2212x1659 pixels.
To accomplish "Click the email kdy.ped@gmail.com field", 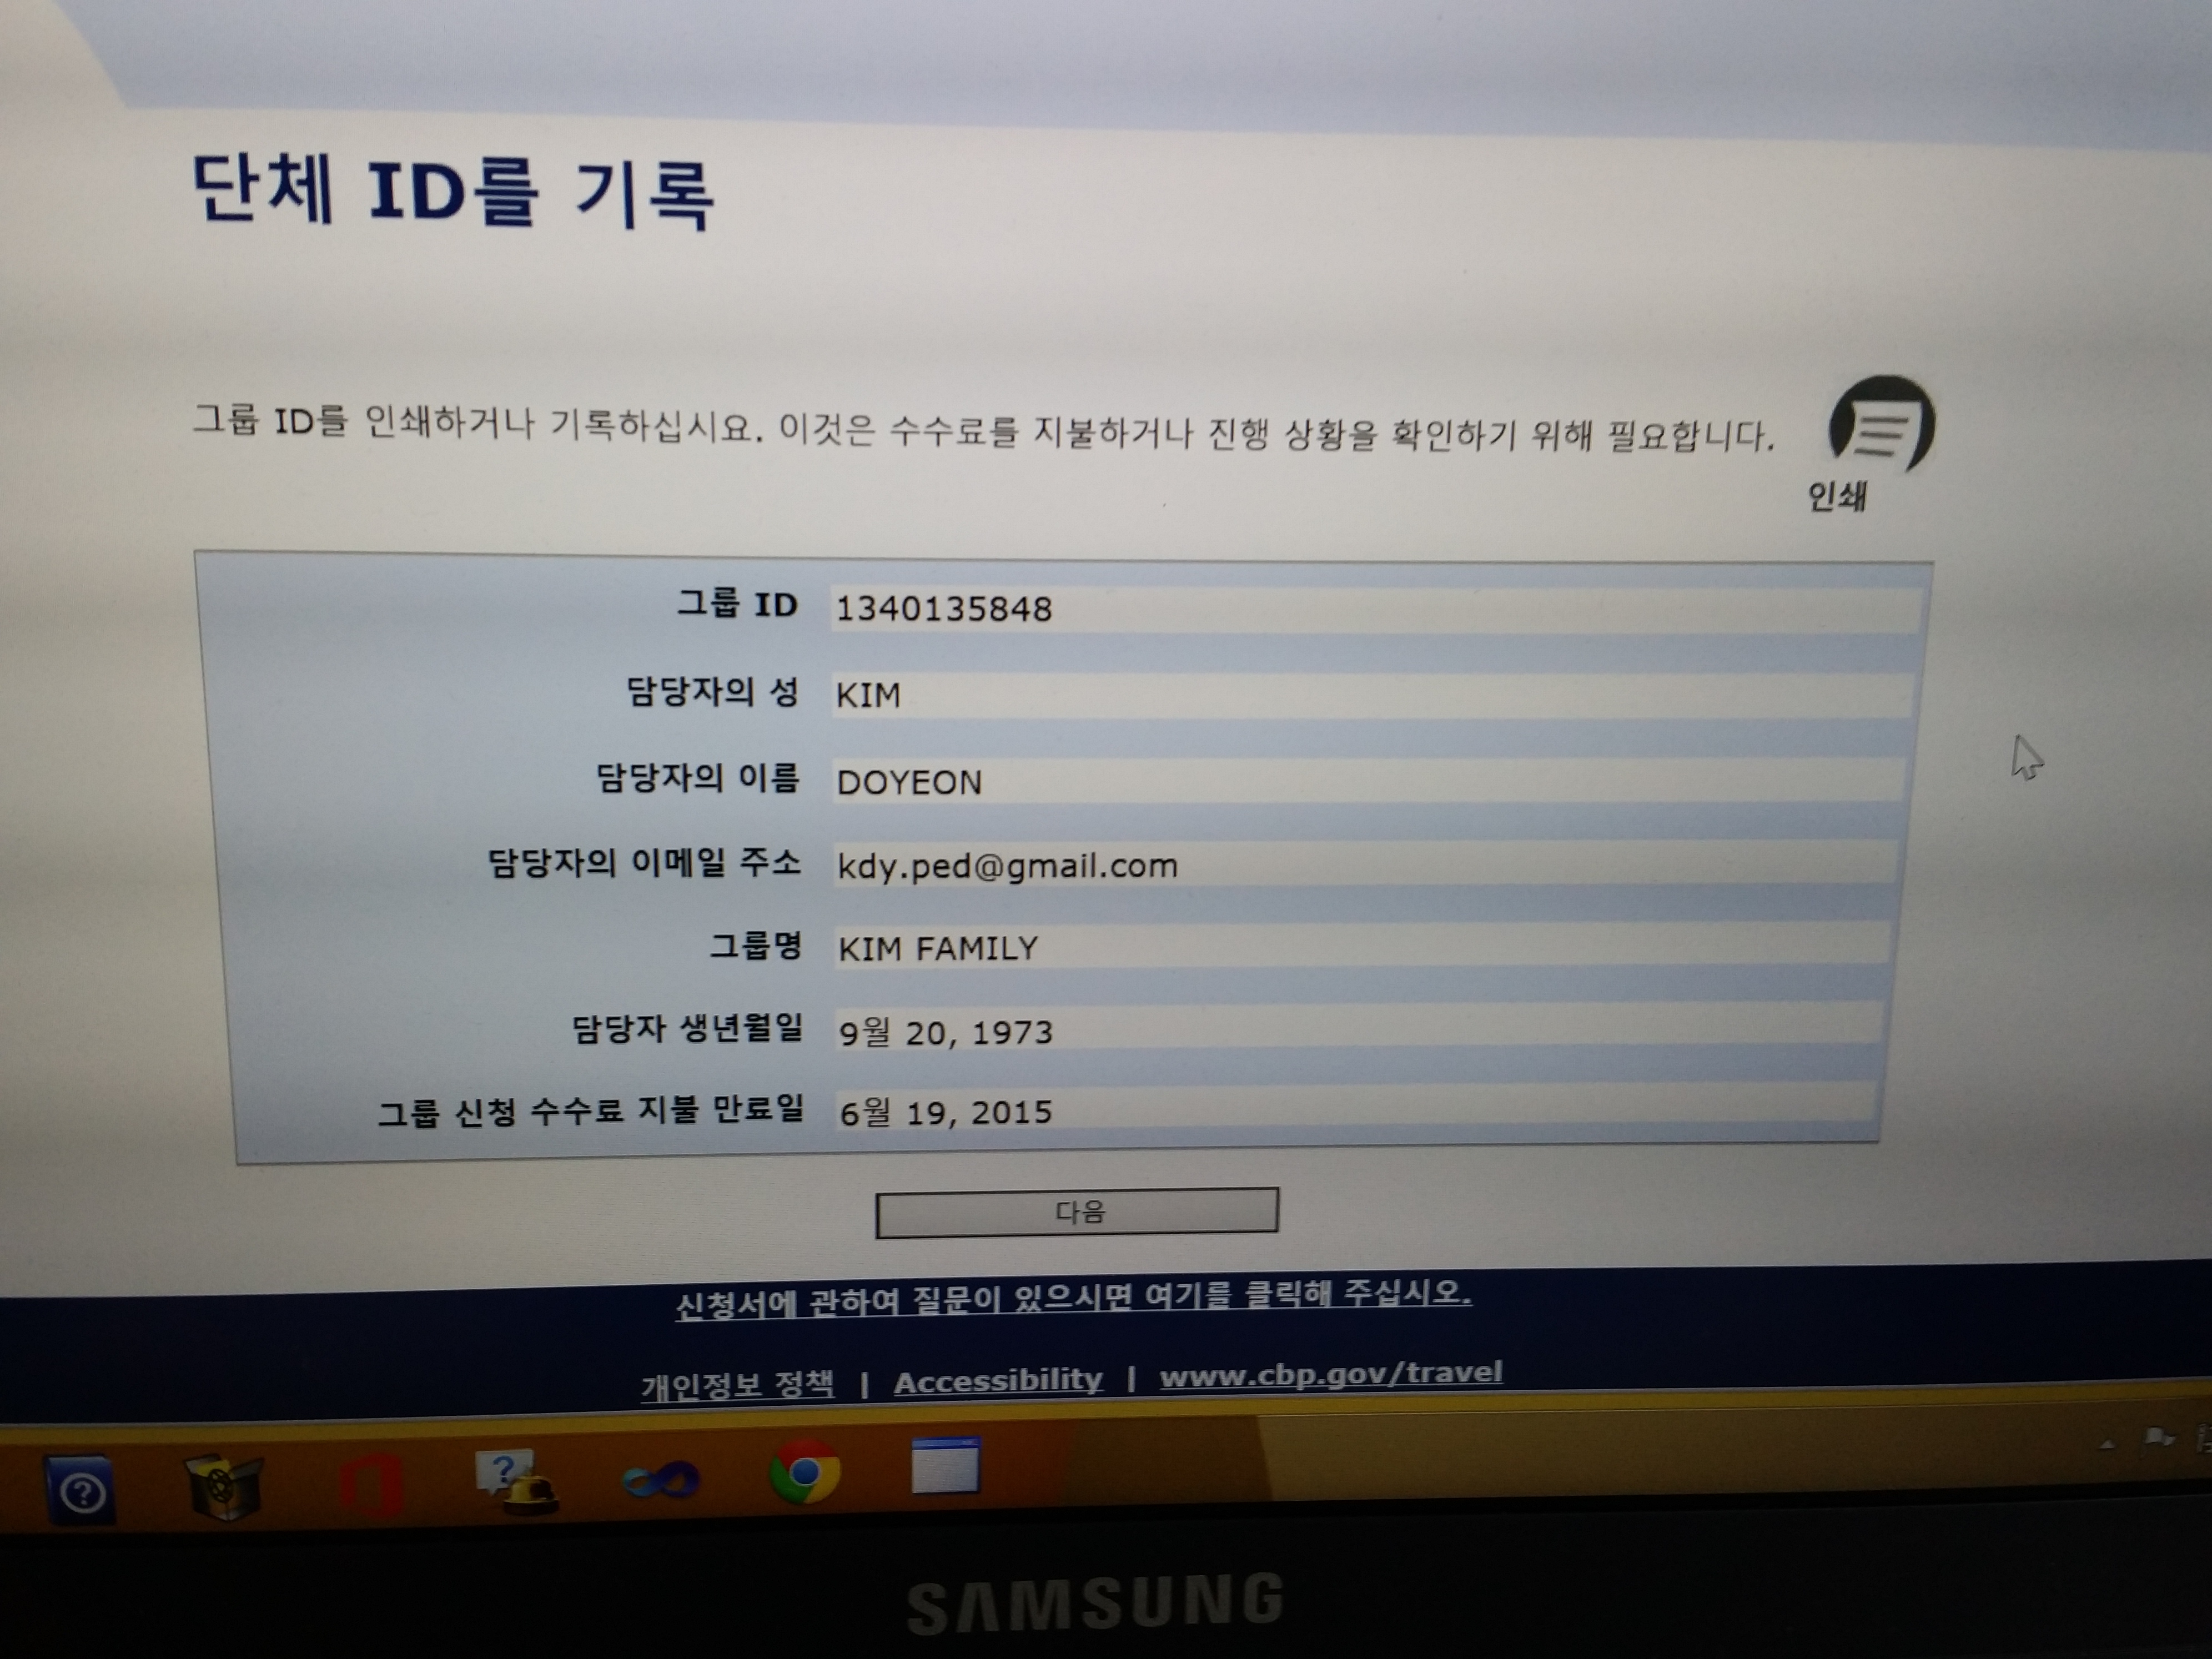I will click(x=1007, y=866).
